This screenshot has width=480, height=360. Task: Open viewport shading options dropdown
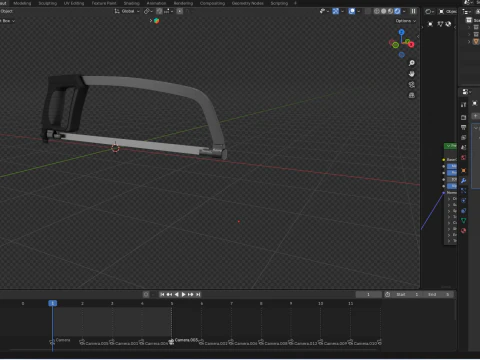click(404, 11)
